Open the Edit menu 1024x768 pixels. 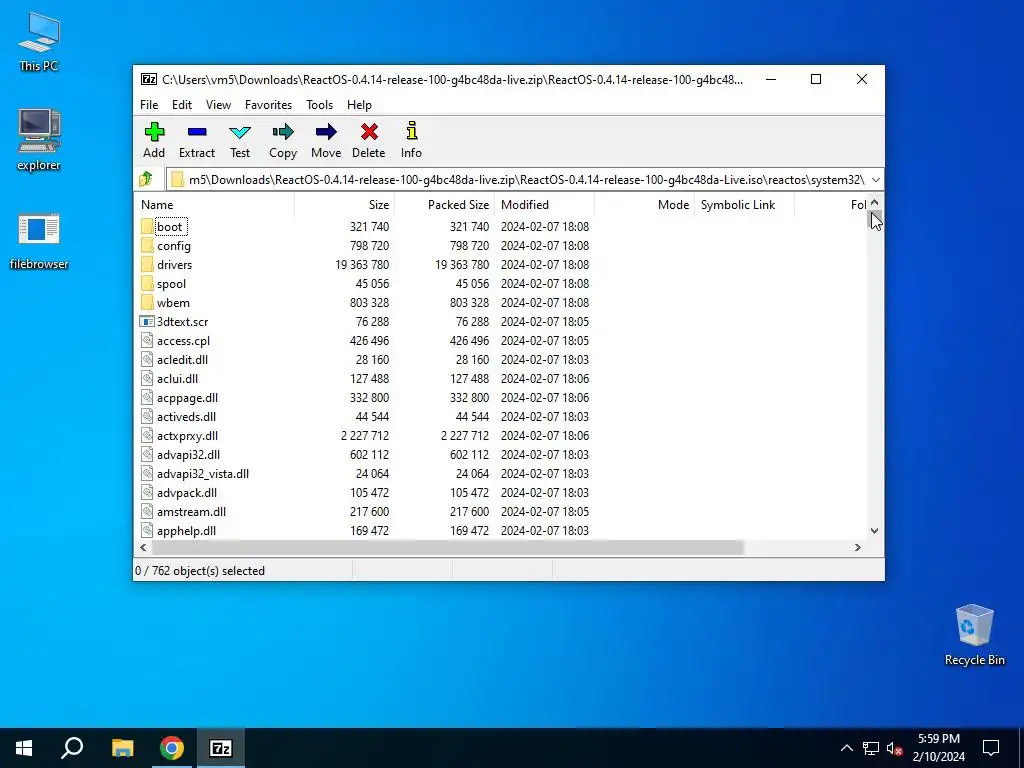click(x=182, y=104)
